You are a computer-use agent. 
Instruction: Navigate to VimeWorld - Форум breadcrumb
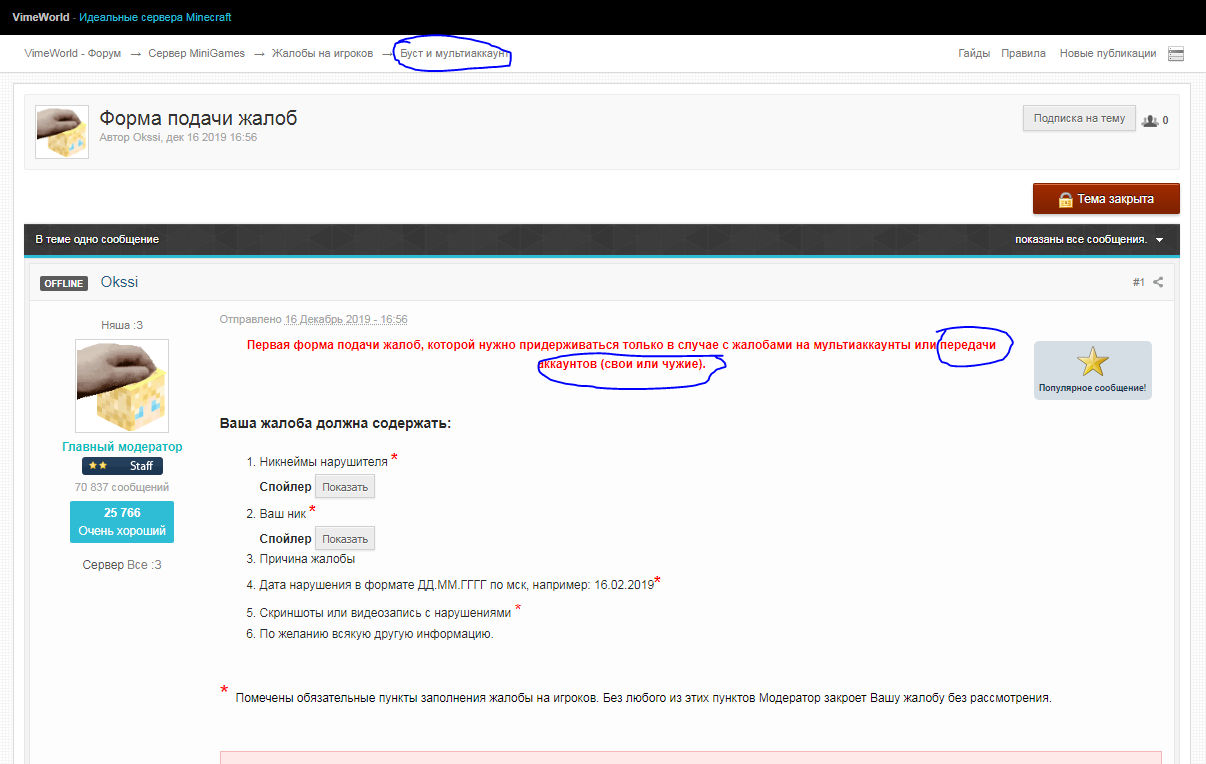(73, 54)
